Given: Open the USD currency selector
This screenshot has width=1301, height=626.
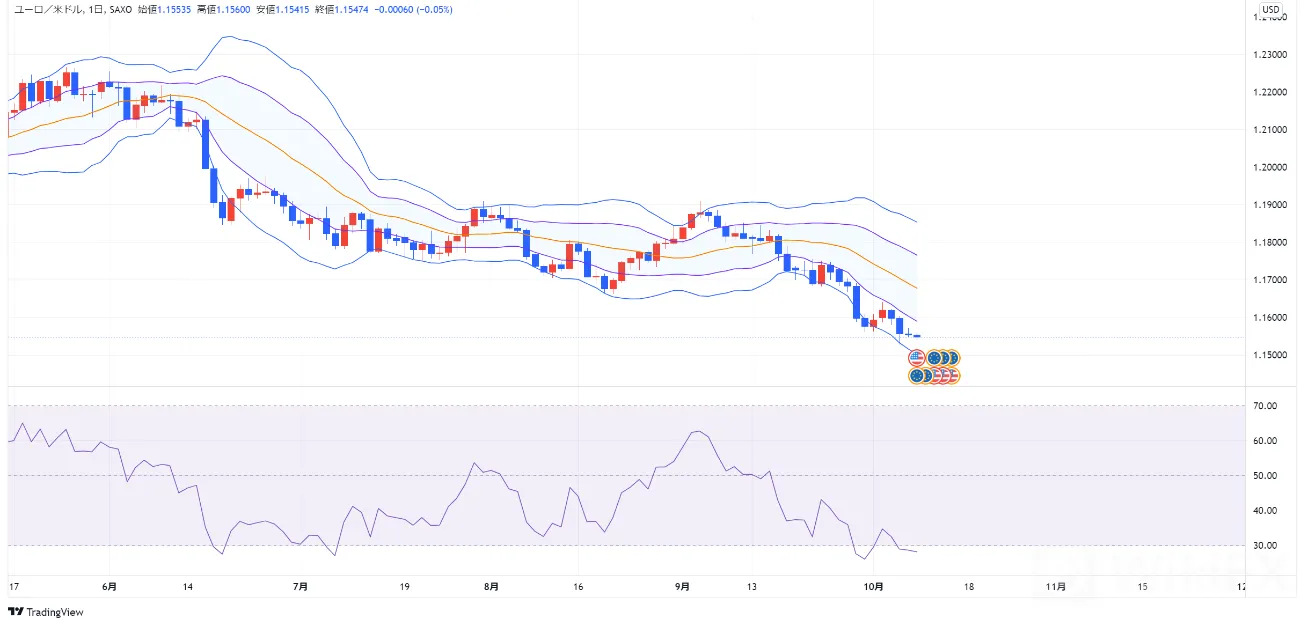Looking at the screenshot, I should tap(1270, 10).
